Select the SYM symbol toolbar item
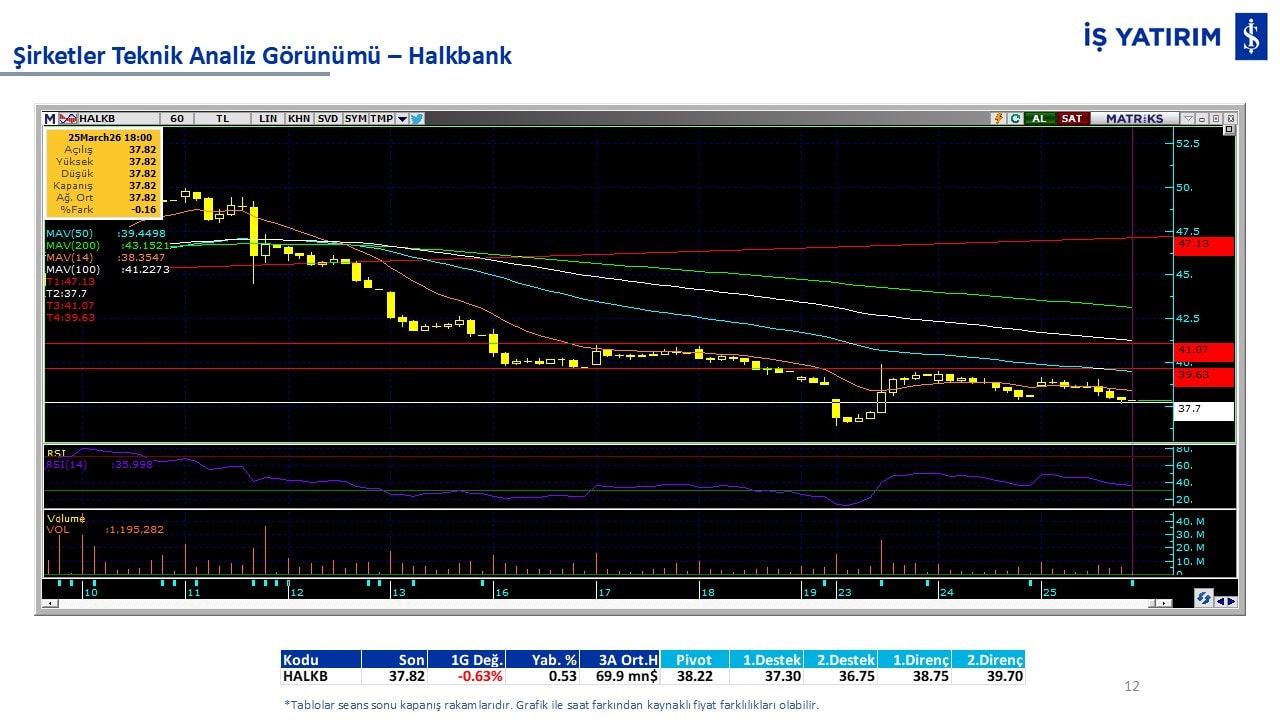 (x=355, y=118)
